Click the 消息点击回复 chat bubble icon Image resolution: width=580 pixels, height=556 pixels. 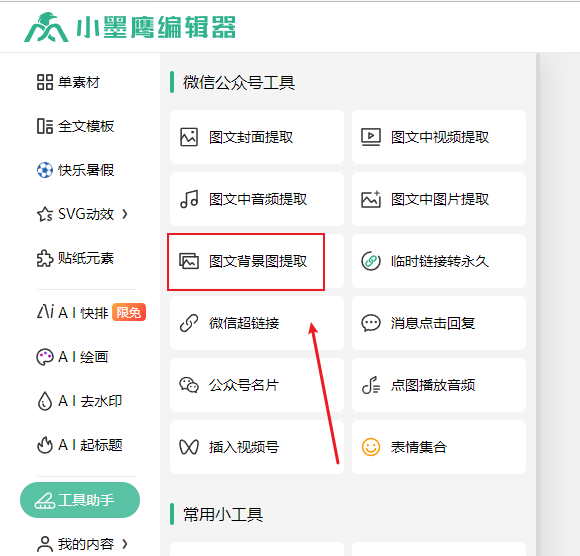click(371, 323)
